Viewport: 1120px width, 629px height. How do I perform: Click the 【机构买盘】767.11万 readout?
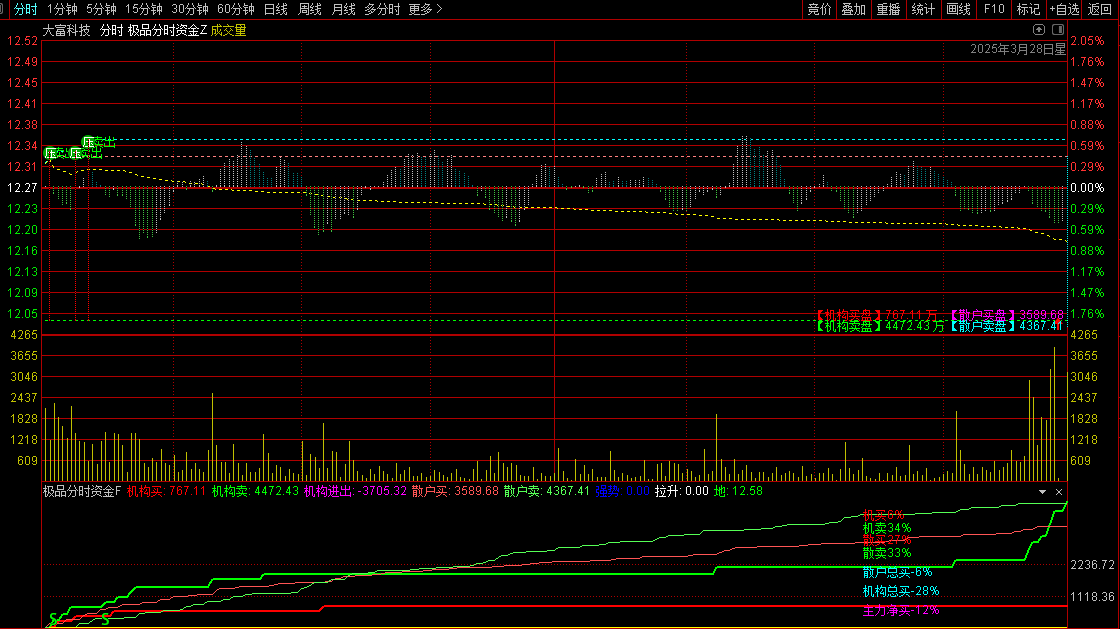coord(876,315)
